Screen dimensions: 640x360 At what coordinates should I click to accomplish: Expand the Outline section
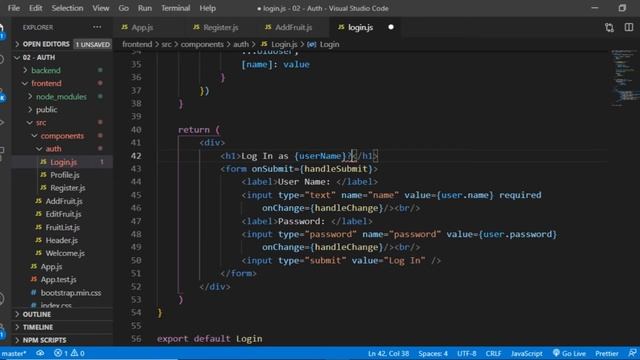[x=37, y=314]
